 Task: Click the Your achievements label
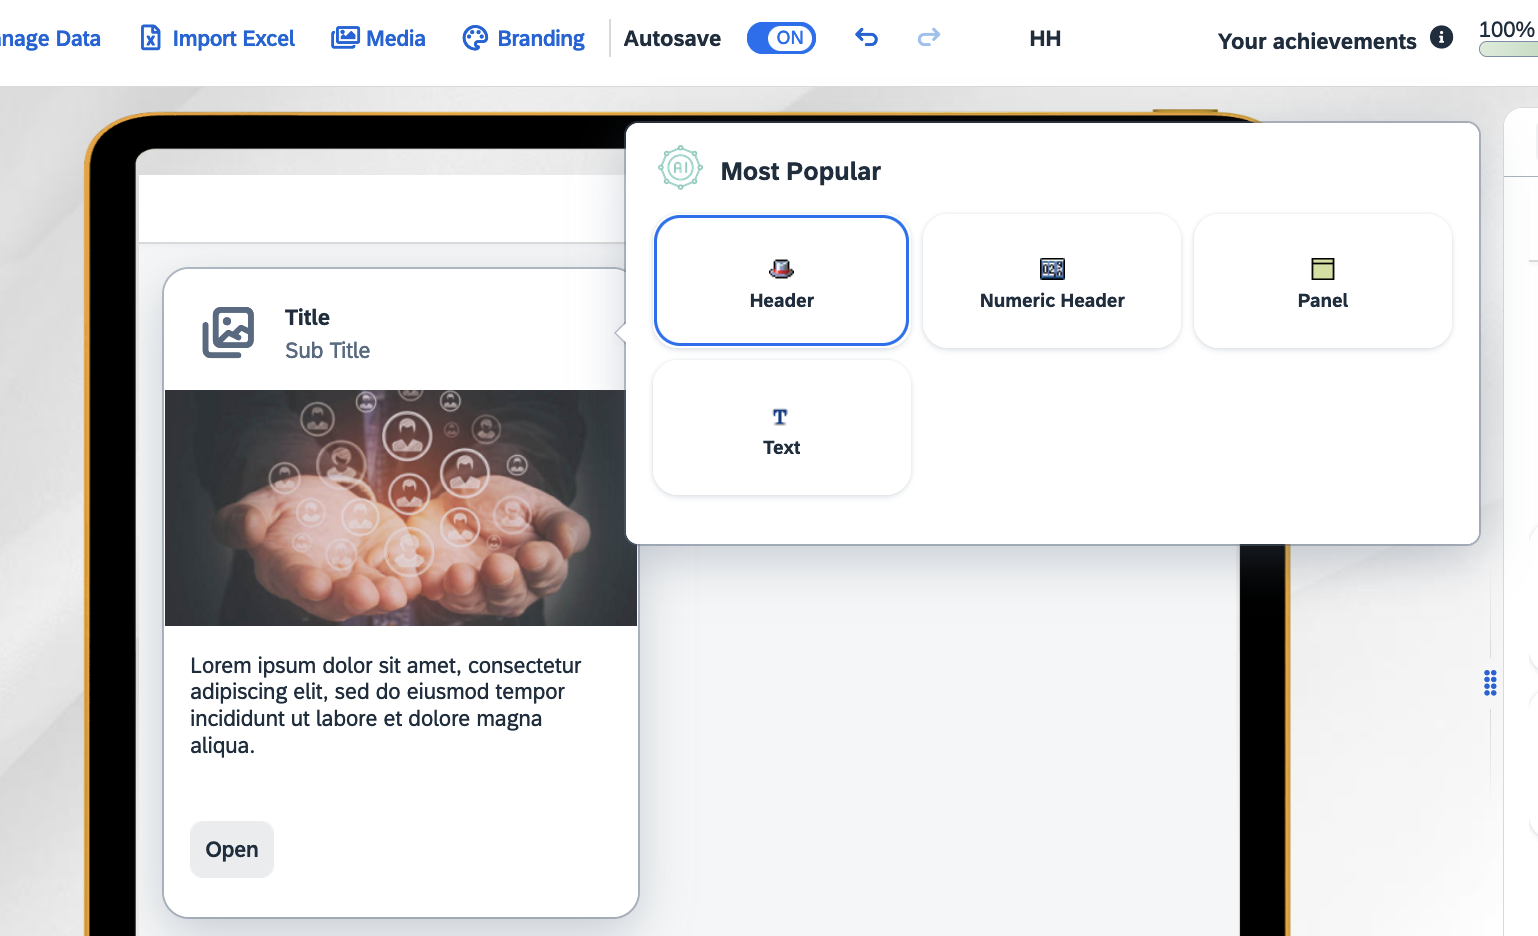(x=1317, y=41)
